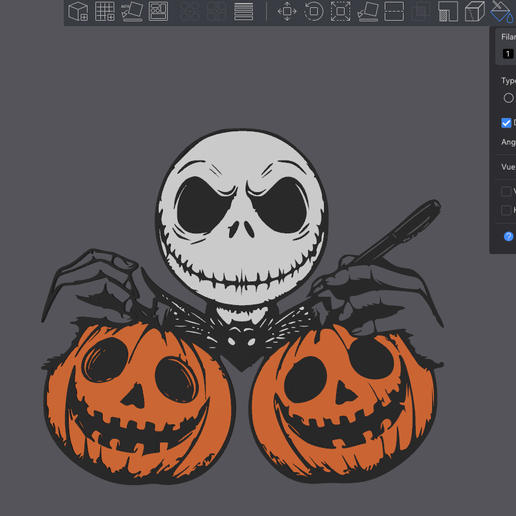The image size is (516, 516).
Task: Tick the checkbox labeled V below Vue
Action: [506, 191]
